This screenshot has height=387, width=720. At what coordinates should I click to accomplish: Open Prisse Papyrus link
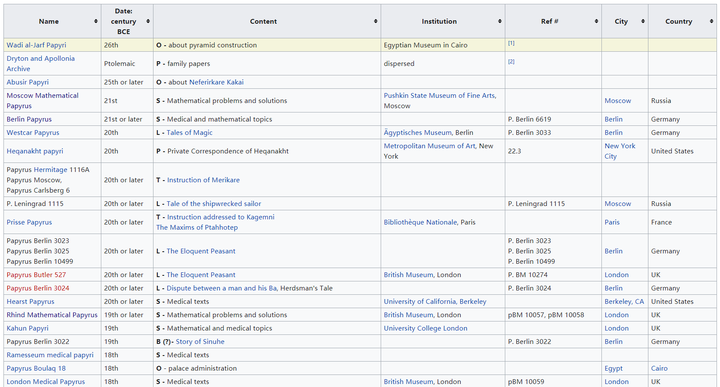(x=29, y=222)
